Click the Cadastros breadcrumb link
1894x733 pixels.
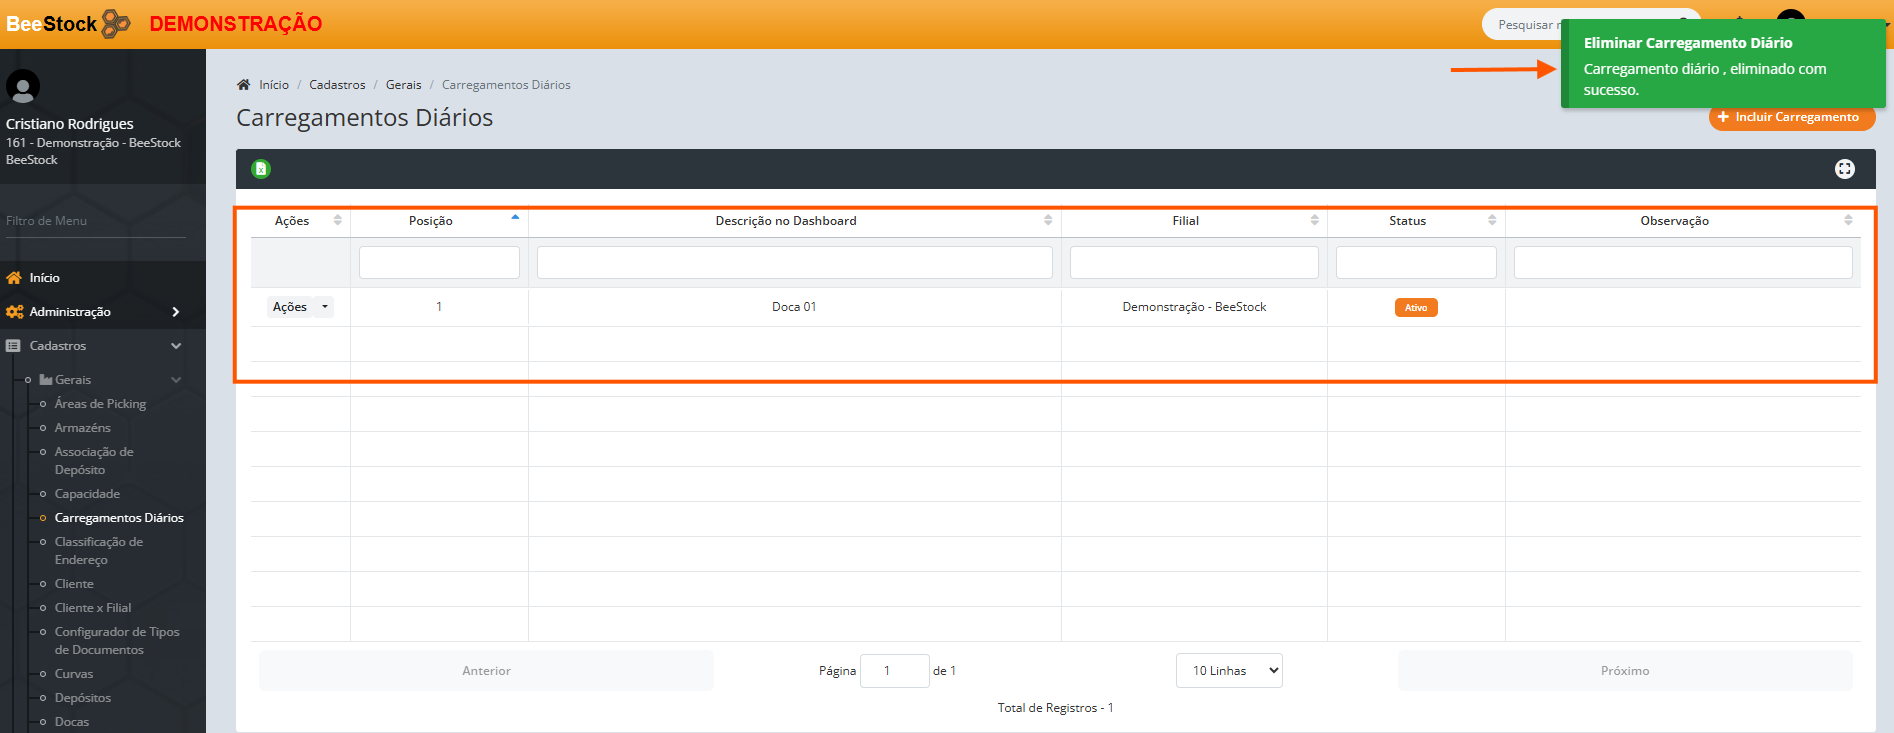[337, 85]
